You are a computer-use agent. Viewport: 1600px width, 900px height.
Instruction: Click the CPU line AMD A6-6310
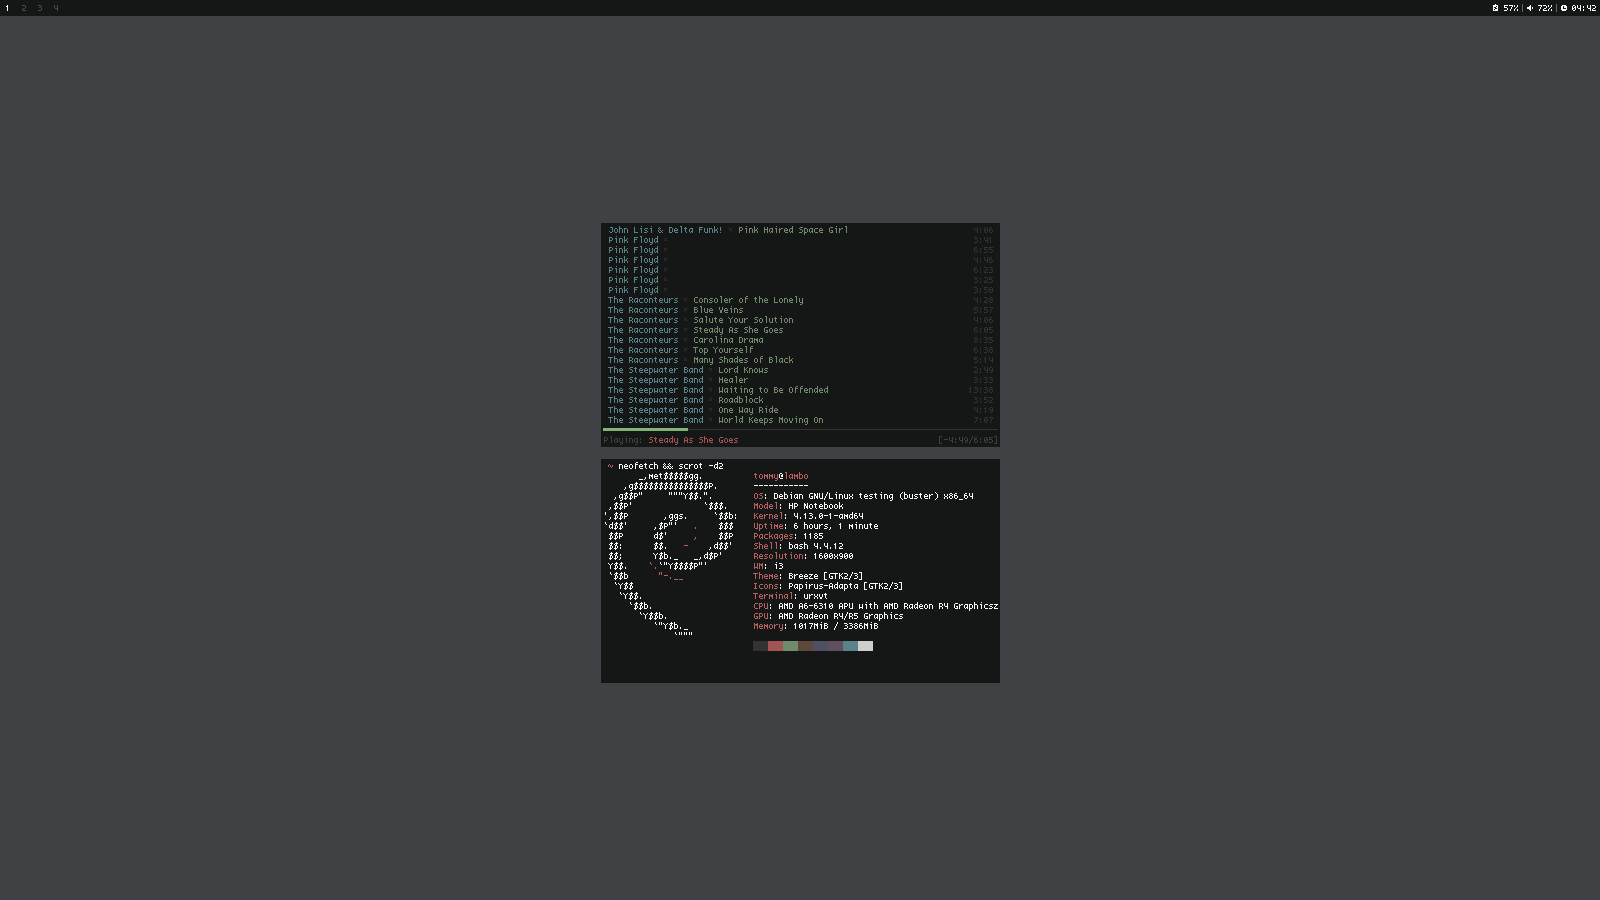point(876,606)
